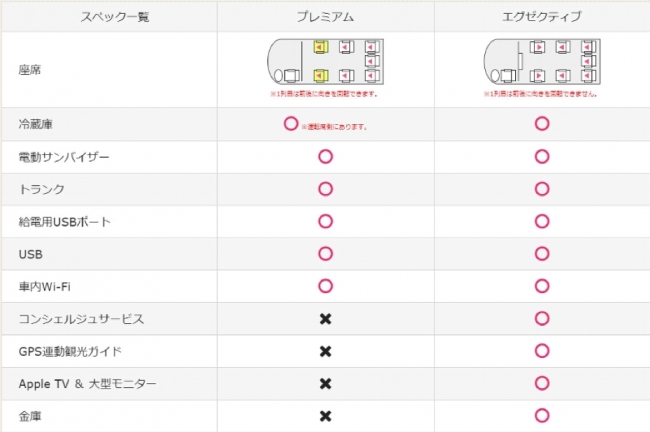The height and width of the screenshot is (432, 650).
Task: Click the 座席 row label
Action: tap(30, 70)
